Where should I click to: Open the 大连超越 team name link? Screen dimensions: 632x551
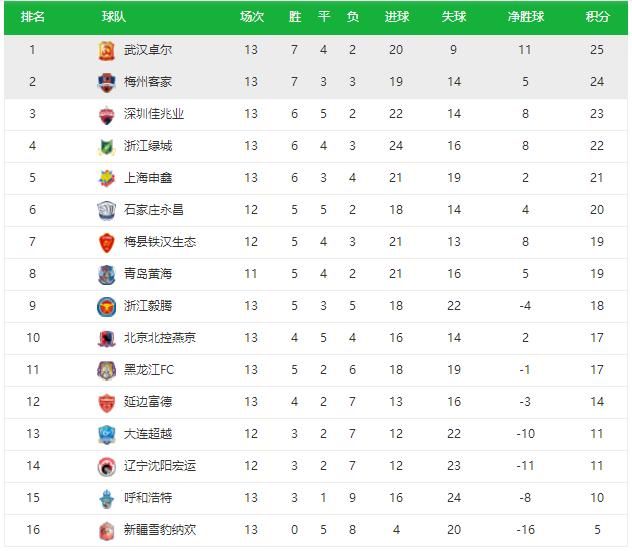tap(148, 434)
